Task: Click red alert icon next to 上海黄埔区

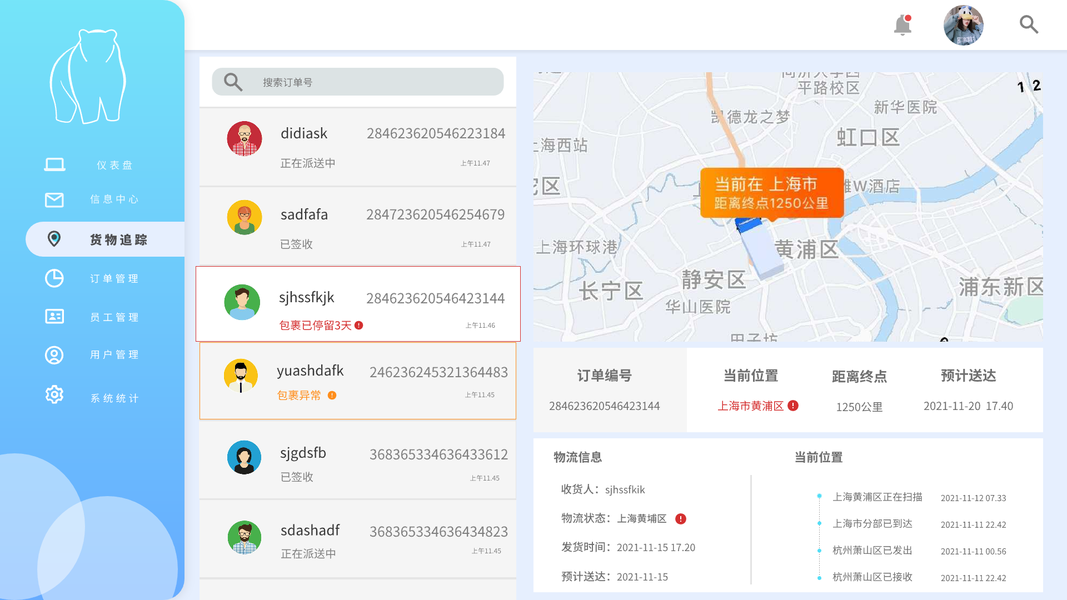Action: pyautogui.click(x=680, y=519)
